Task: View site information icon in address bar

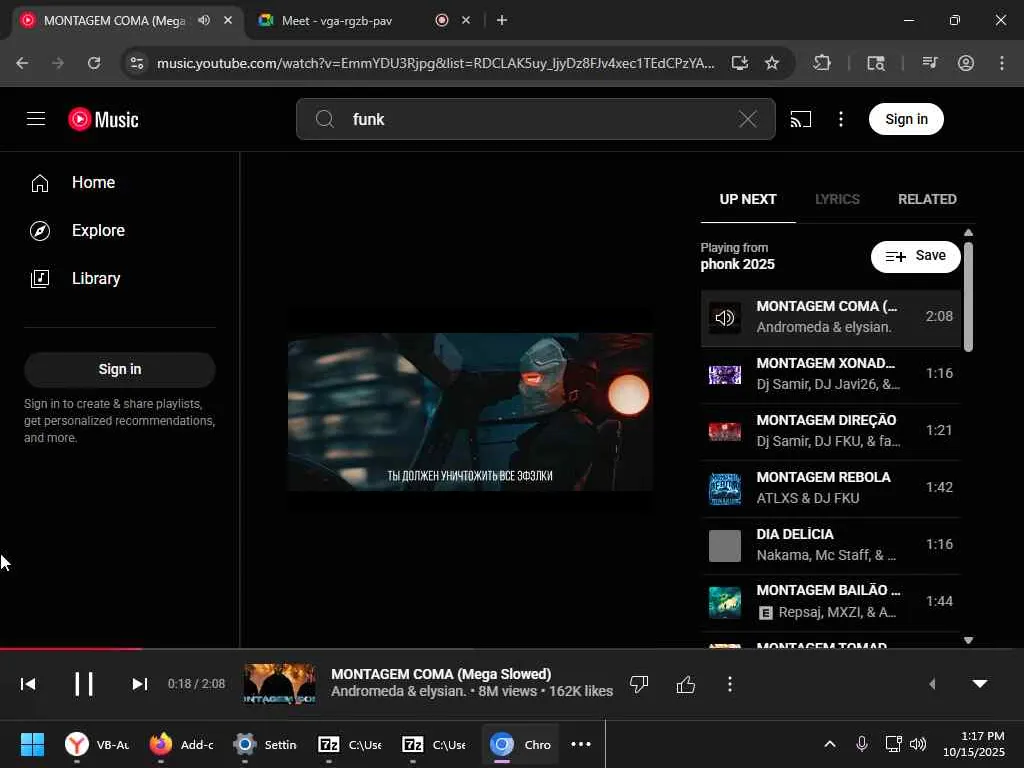Action: 136,63
